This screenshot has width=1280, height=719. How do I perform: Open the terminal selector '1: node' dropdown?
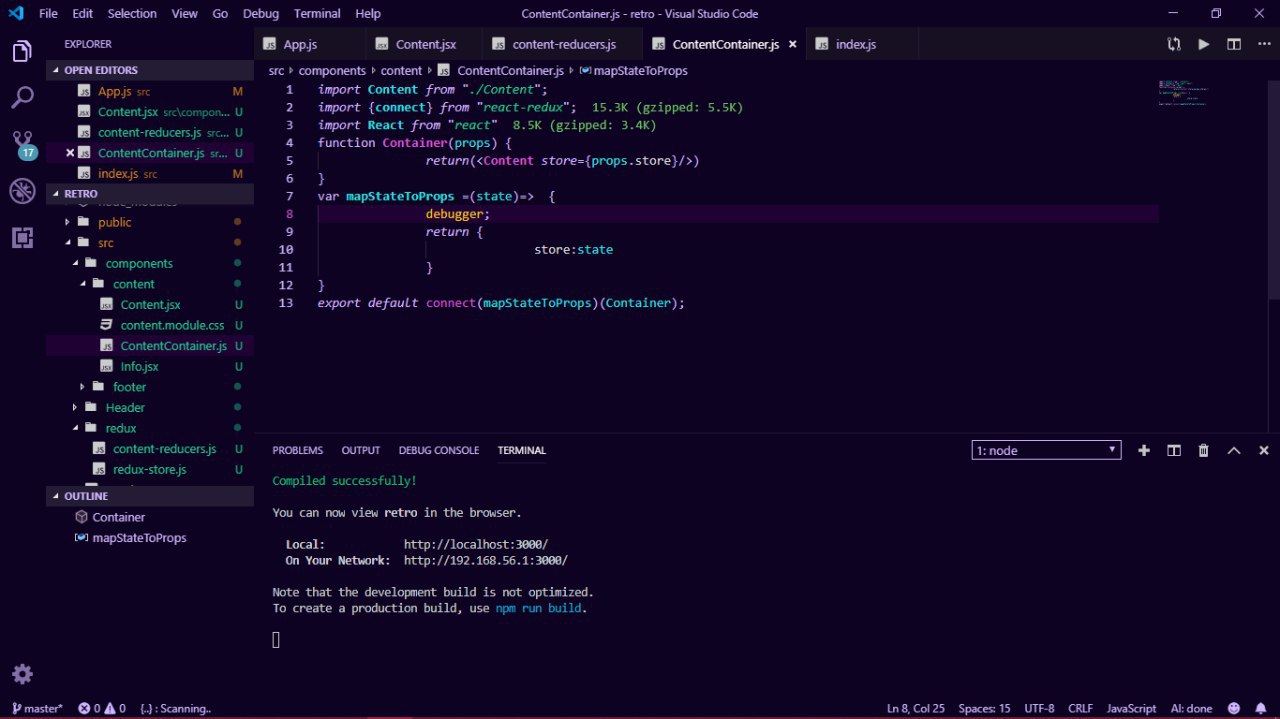pos(1046,450)
